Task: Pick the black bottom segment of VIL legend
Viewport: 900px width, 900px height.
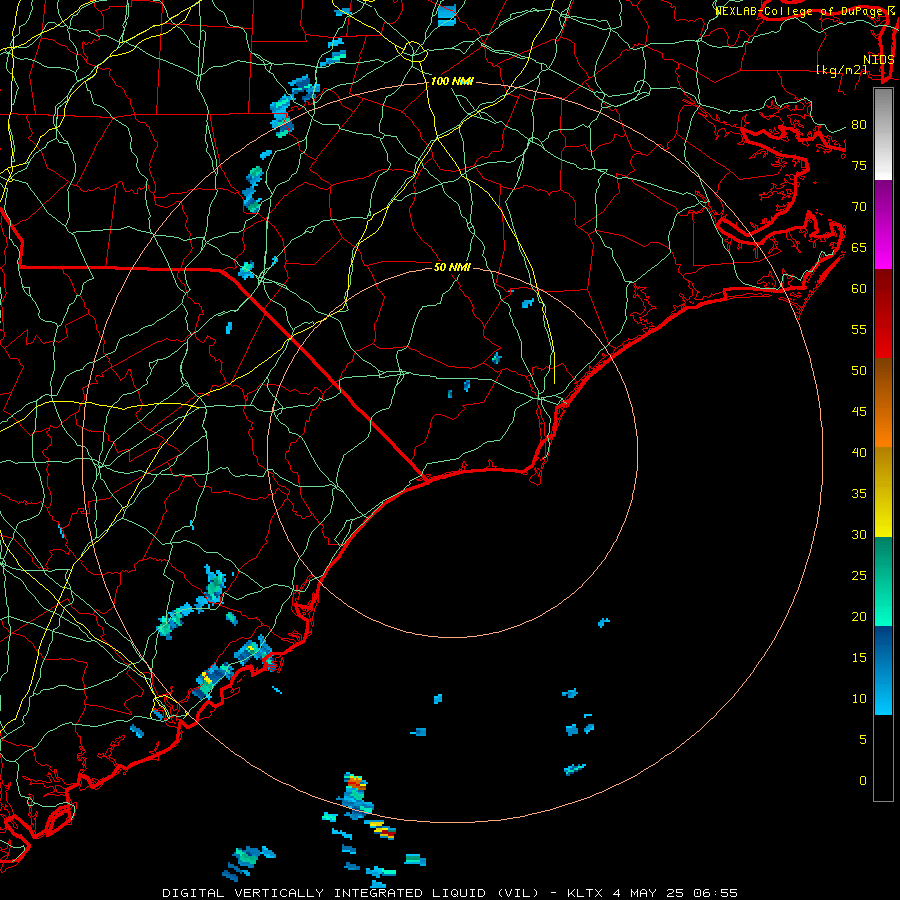Action: pyautogui.click(x=883, y=757)
